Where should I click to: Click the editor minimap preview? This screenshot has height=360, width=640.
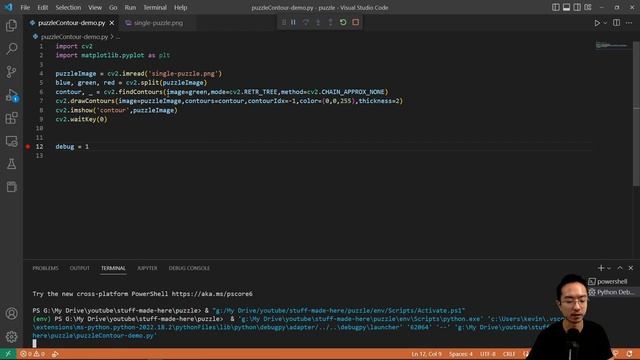611,45
